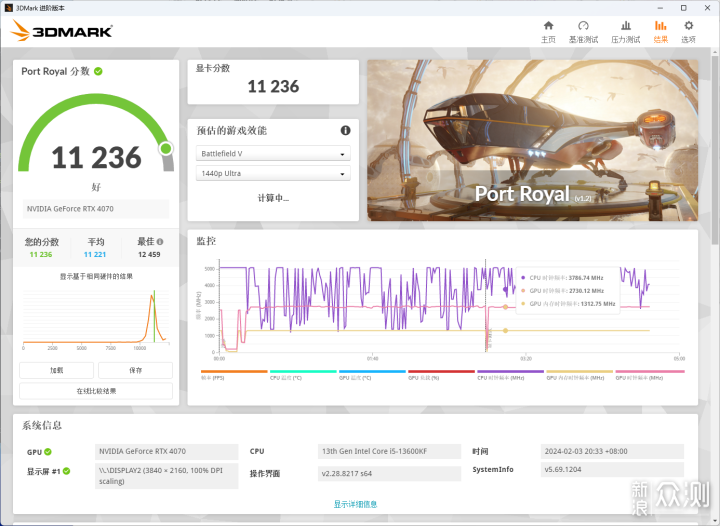Click Show detailed info (显示详细信息) link
The width and height of the screenshot is (720, 526).
355,504
